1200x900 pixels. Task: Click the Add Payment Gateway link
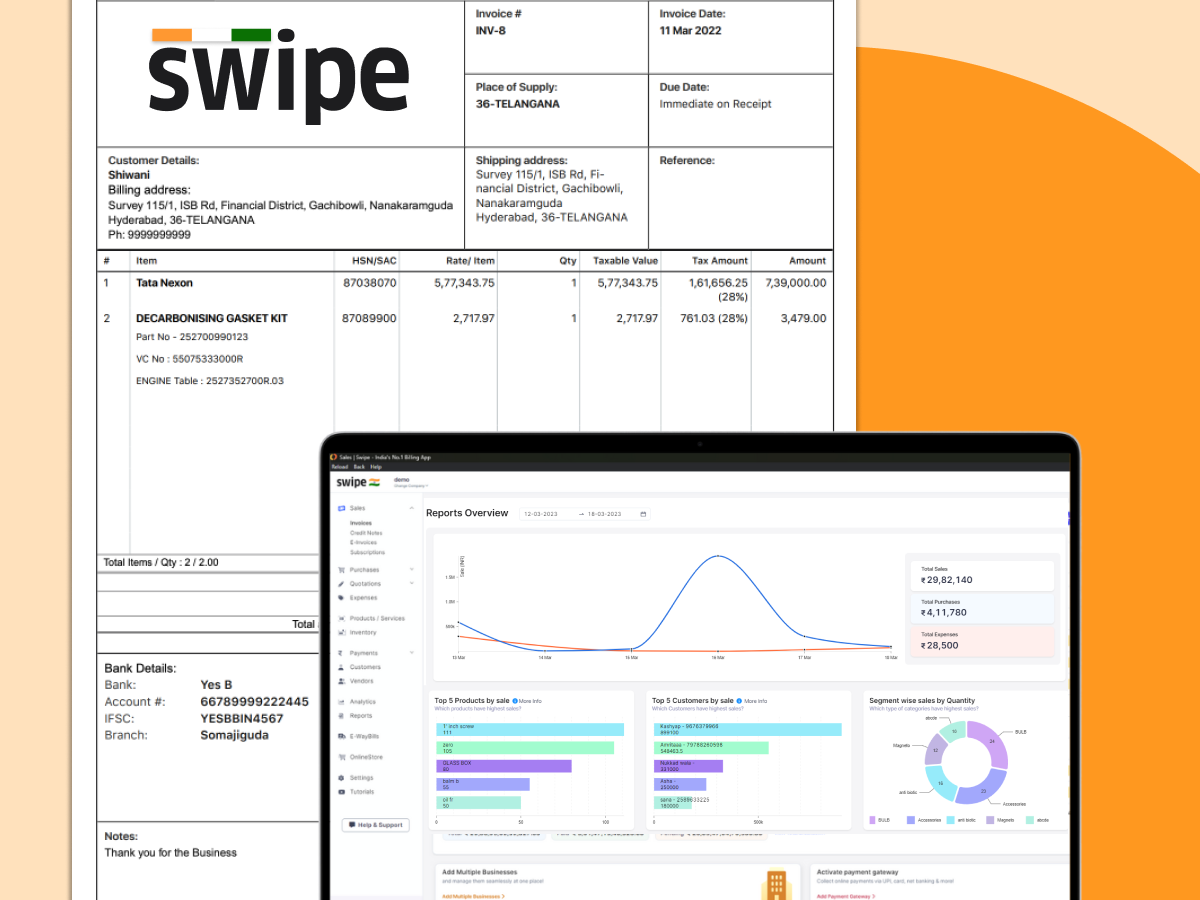pos(846,896)
